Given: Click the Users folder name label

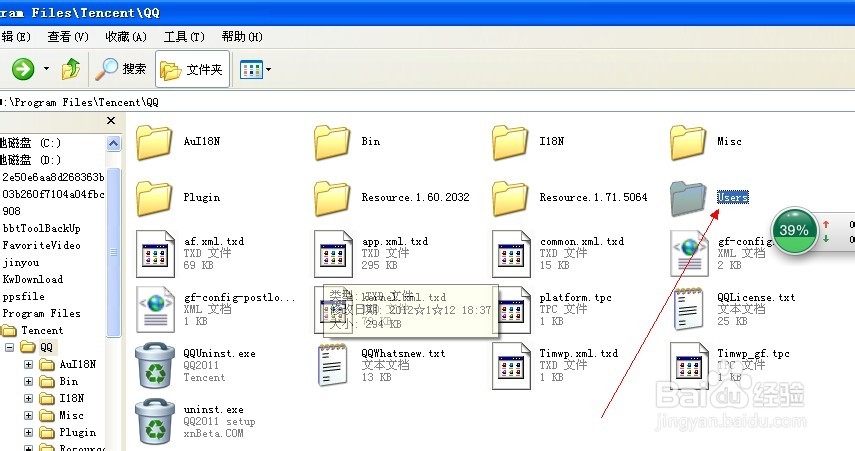Looking at the screenshot, I should click(x=733, y=197).
